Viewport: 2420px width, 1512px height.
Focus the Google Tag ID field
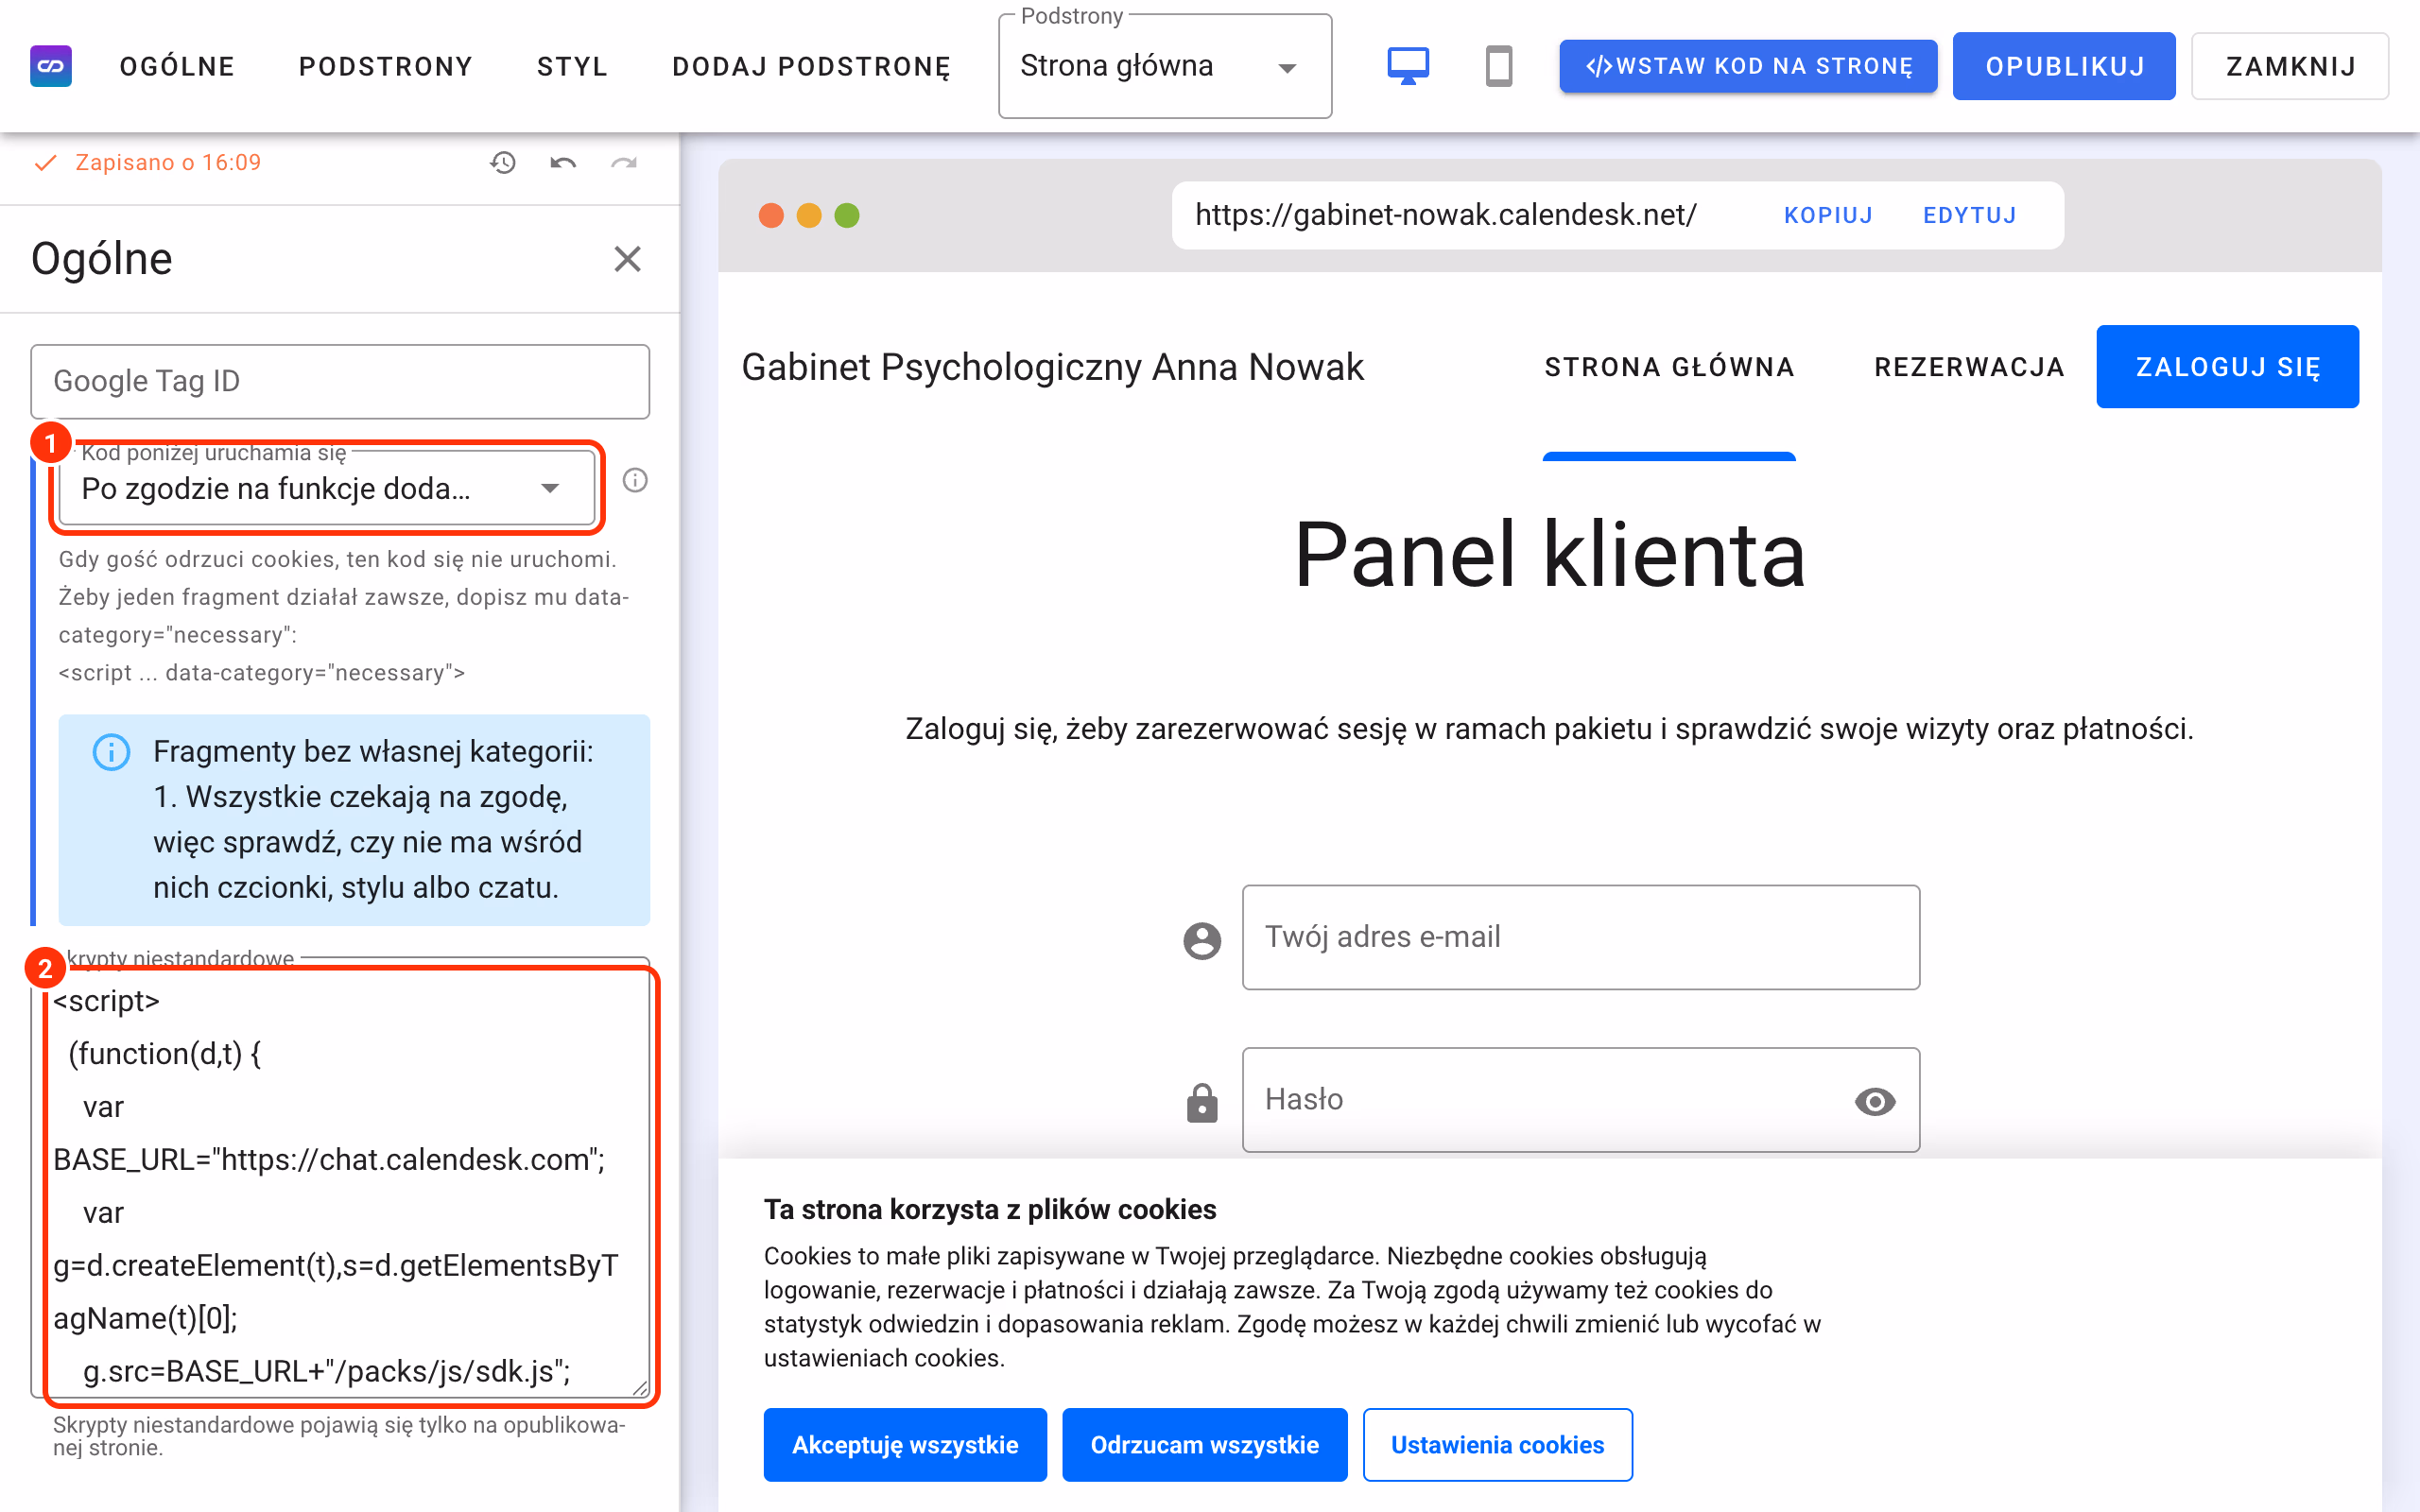point(340,381)
